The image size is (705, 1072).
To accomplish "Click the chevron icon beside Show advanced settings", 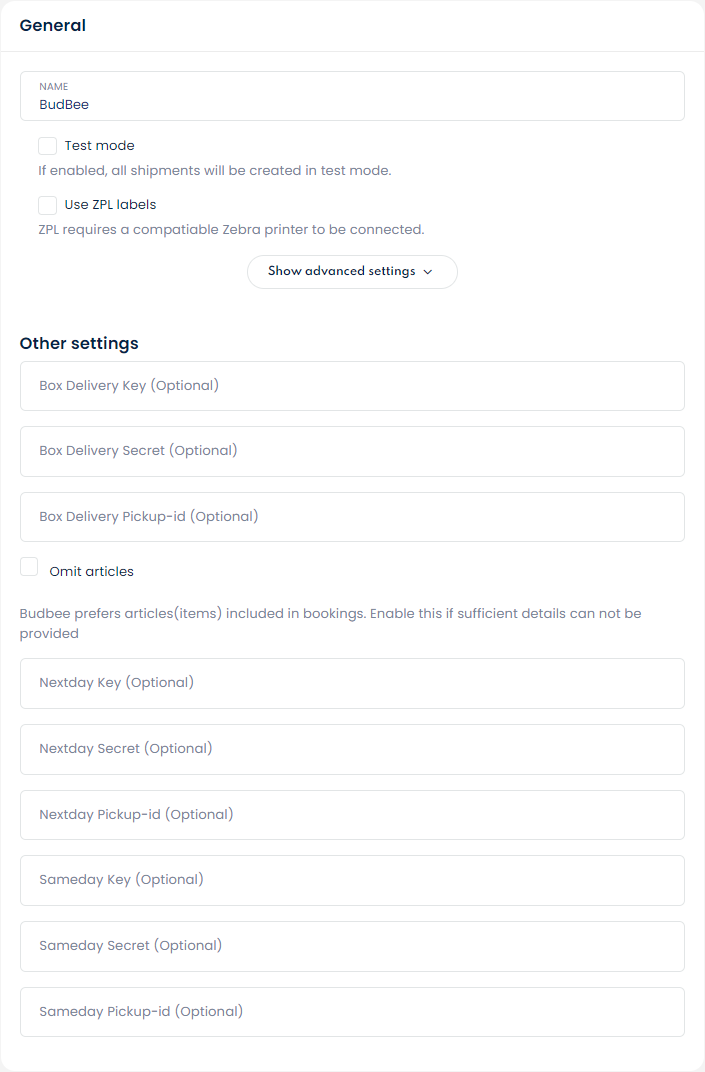I will [428, 272].
